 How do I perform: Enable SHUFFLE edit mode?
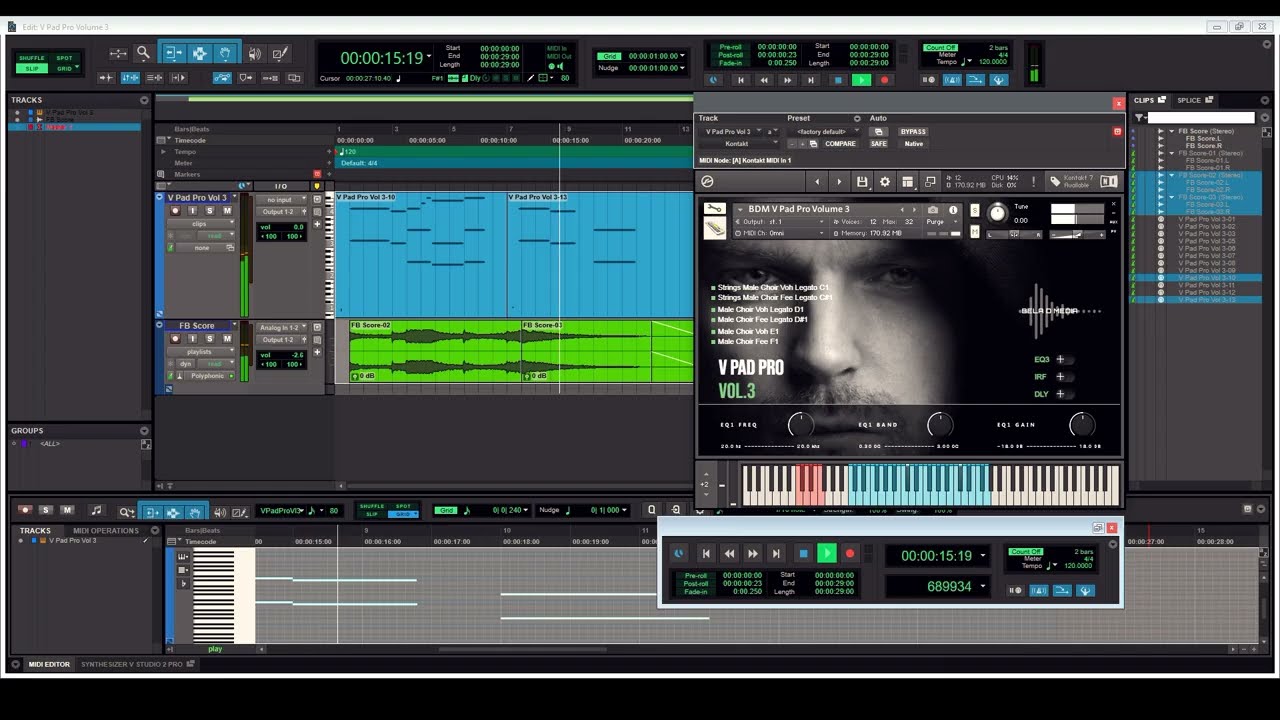click(x=32, y=58)
